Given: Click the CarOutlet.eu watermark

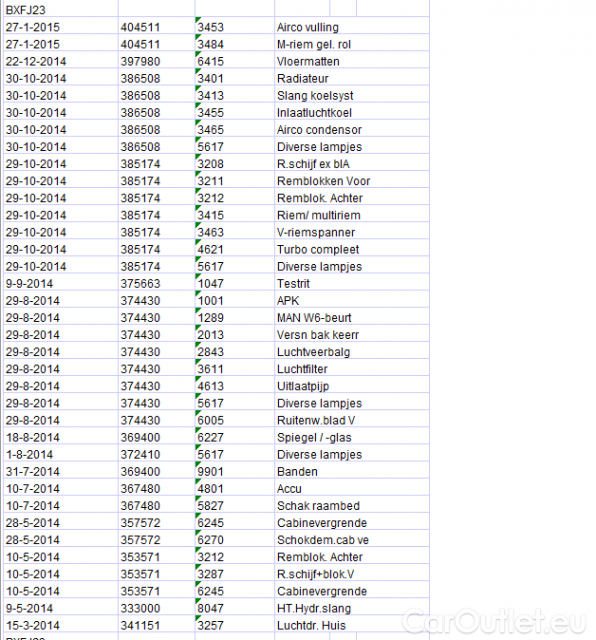Looking at the screenshot, I should pos(494,621).
